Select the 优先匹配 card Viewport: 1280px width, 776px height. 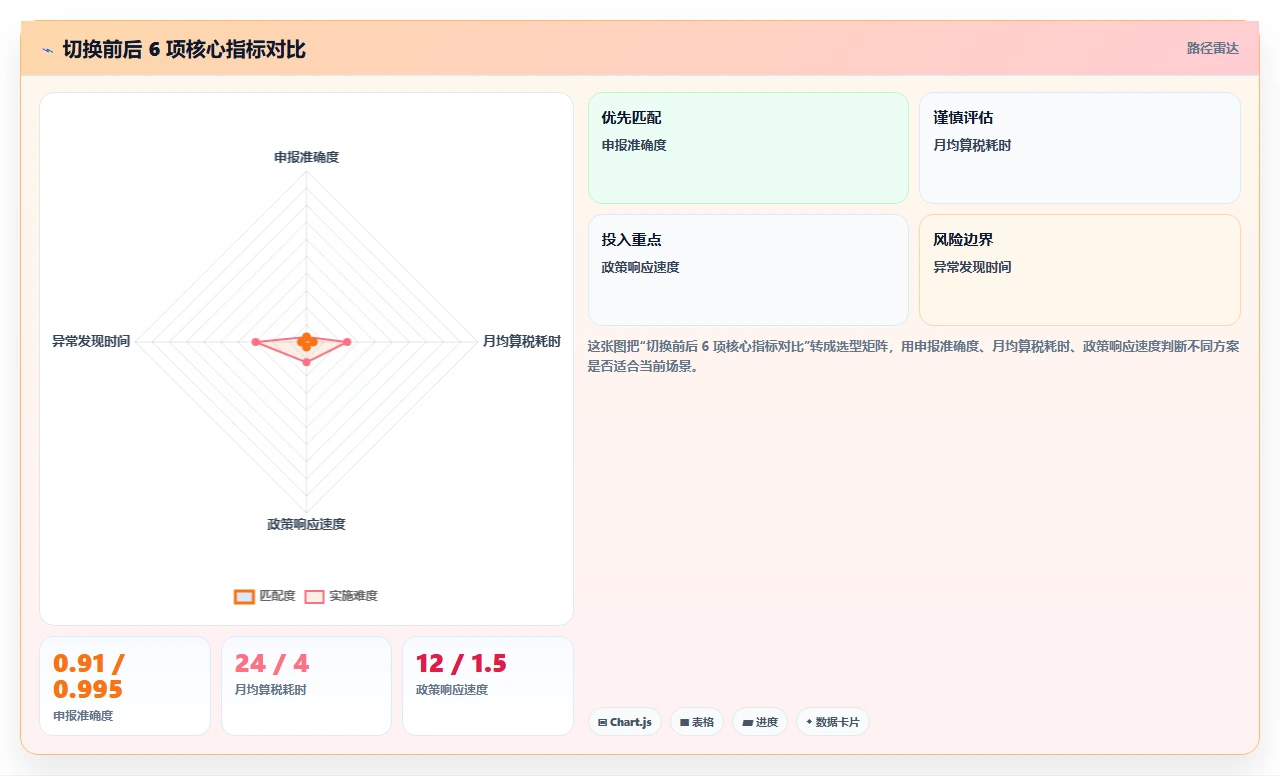(x=748, y=148)
